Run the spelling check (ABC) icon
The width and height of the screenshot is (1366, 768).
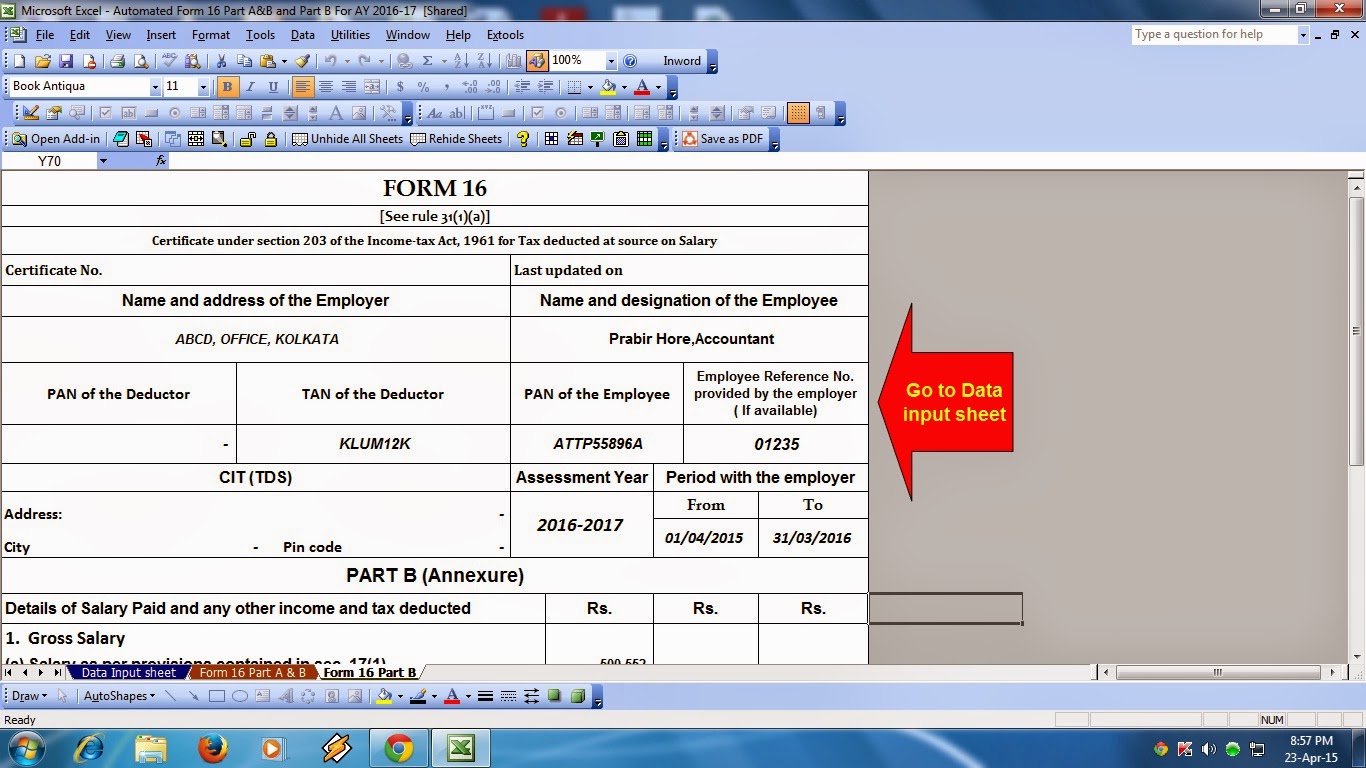tap(169, 61)
